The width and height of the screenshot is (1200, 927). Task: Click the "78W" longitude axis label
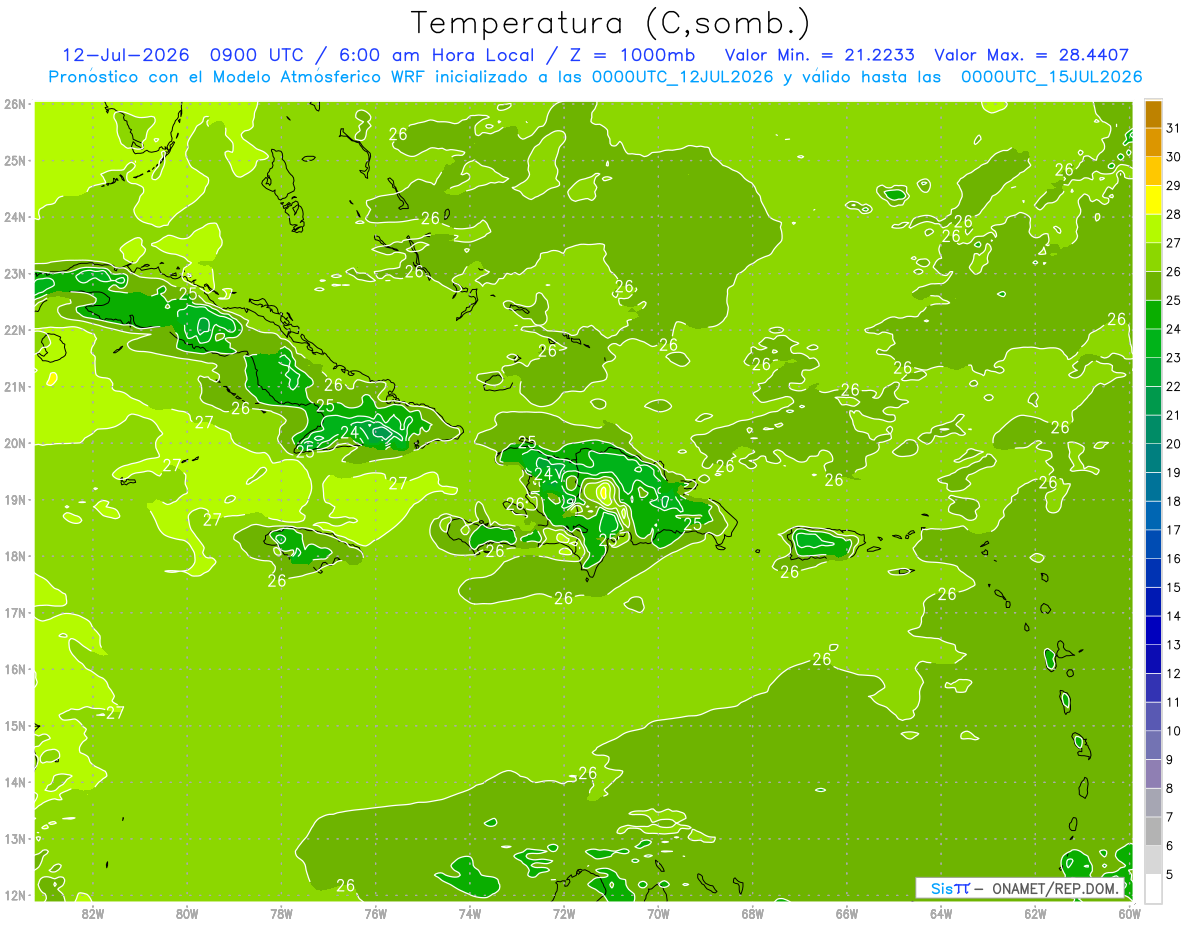pyautogui.click(x=282, y=913)
